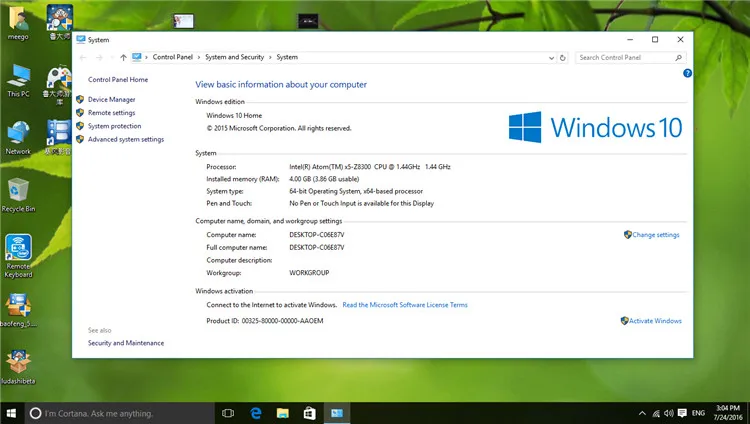Image resolution: width=750 pixels, height=424 pixels.
Task: Click the recent locations dropdown arrow
Action: [111, 57]
